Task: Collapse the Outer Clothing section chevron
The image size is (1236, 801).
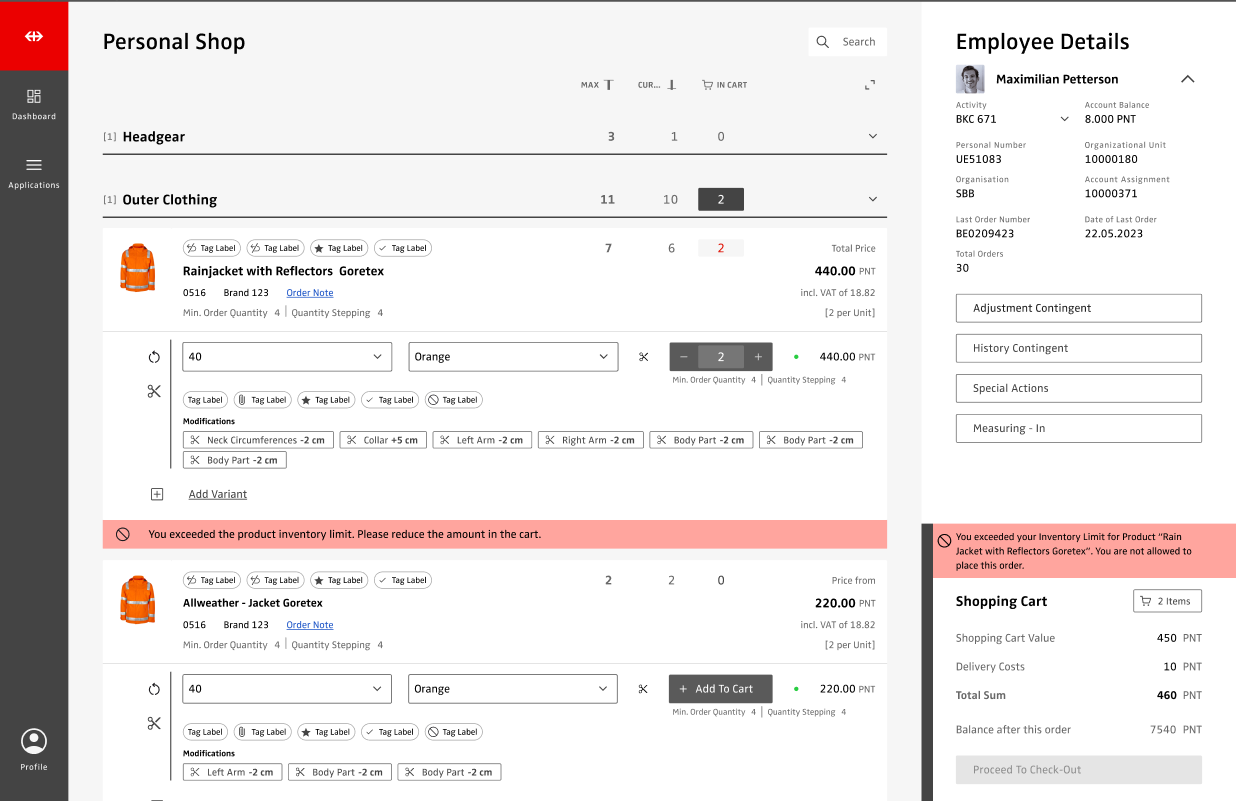Action: pos(872,199)
